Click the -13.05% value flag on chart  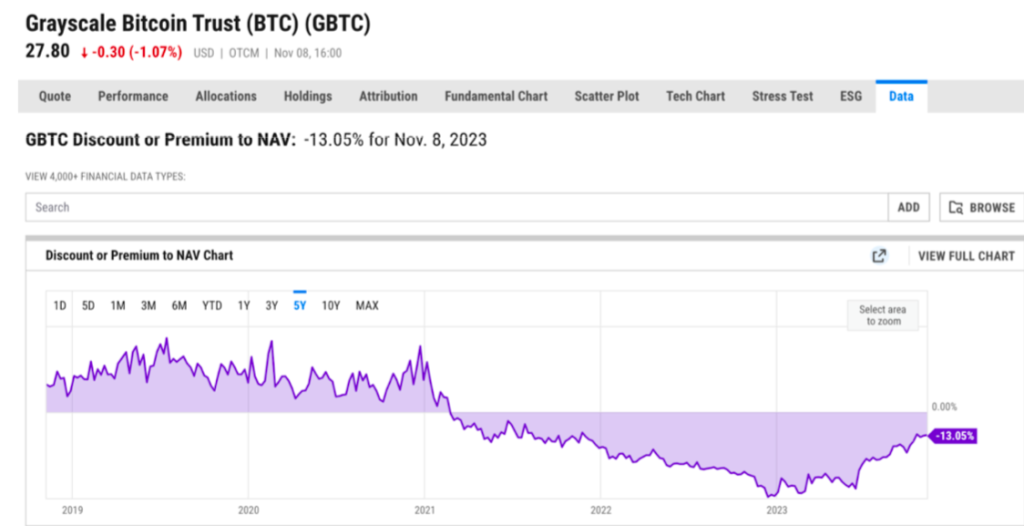click(954, 436)
